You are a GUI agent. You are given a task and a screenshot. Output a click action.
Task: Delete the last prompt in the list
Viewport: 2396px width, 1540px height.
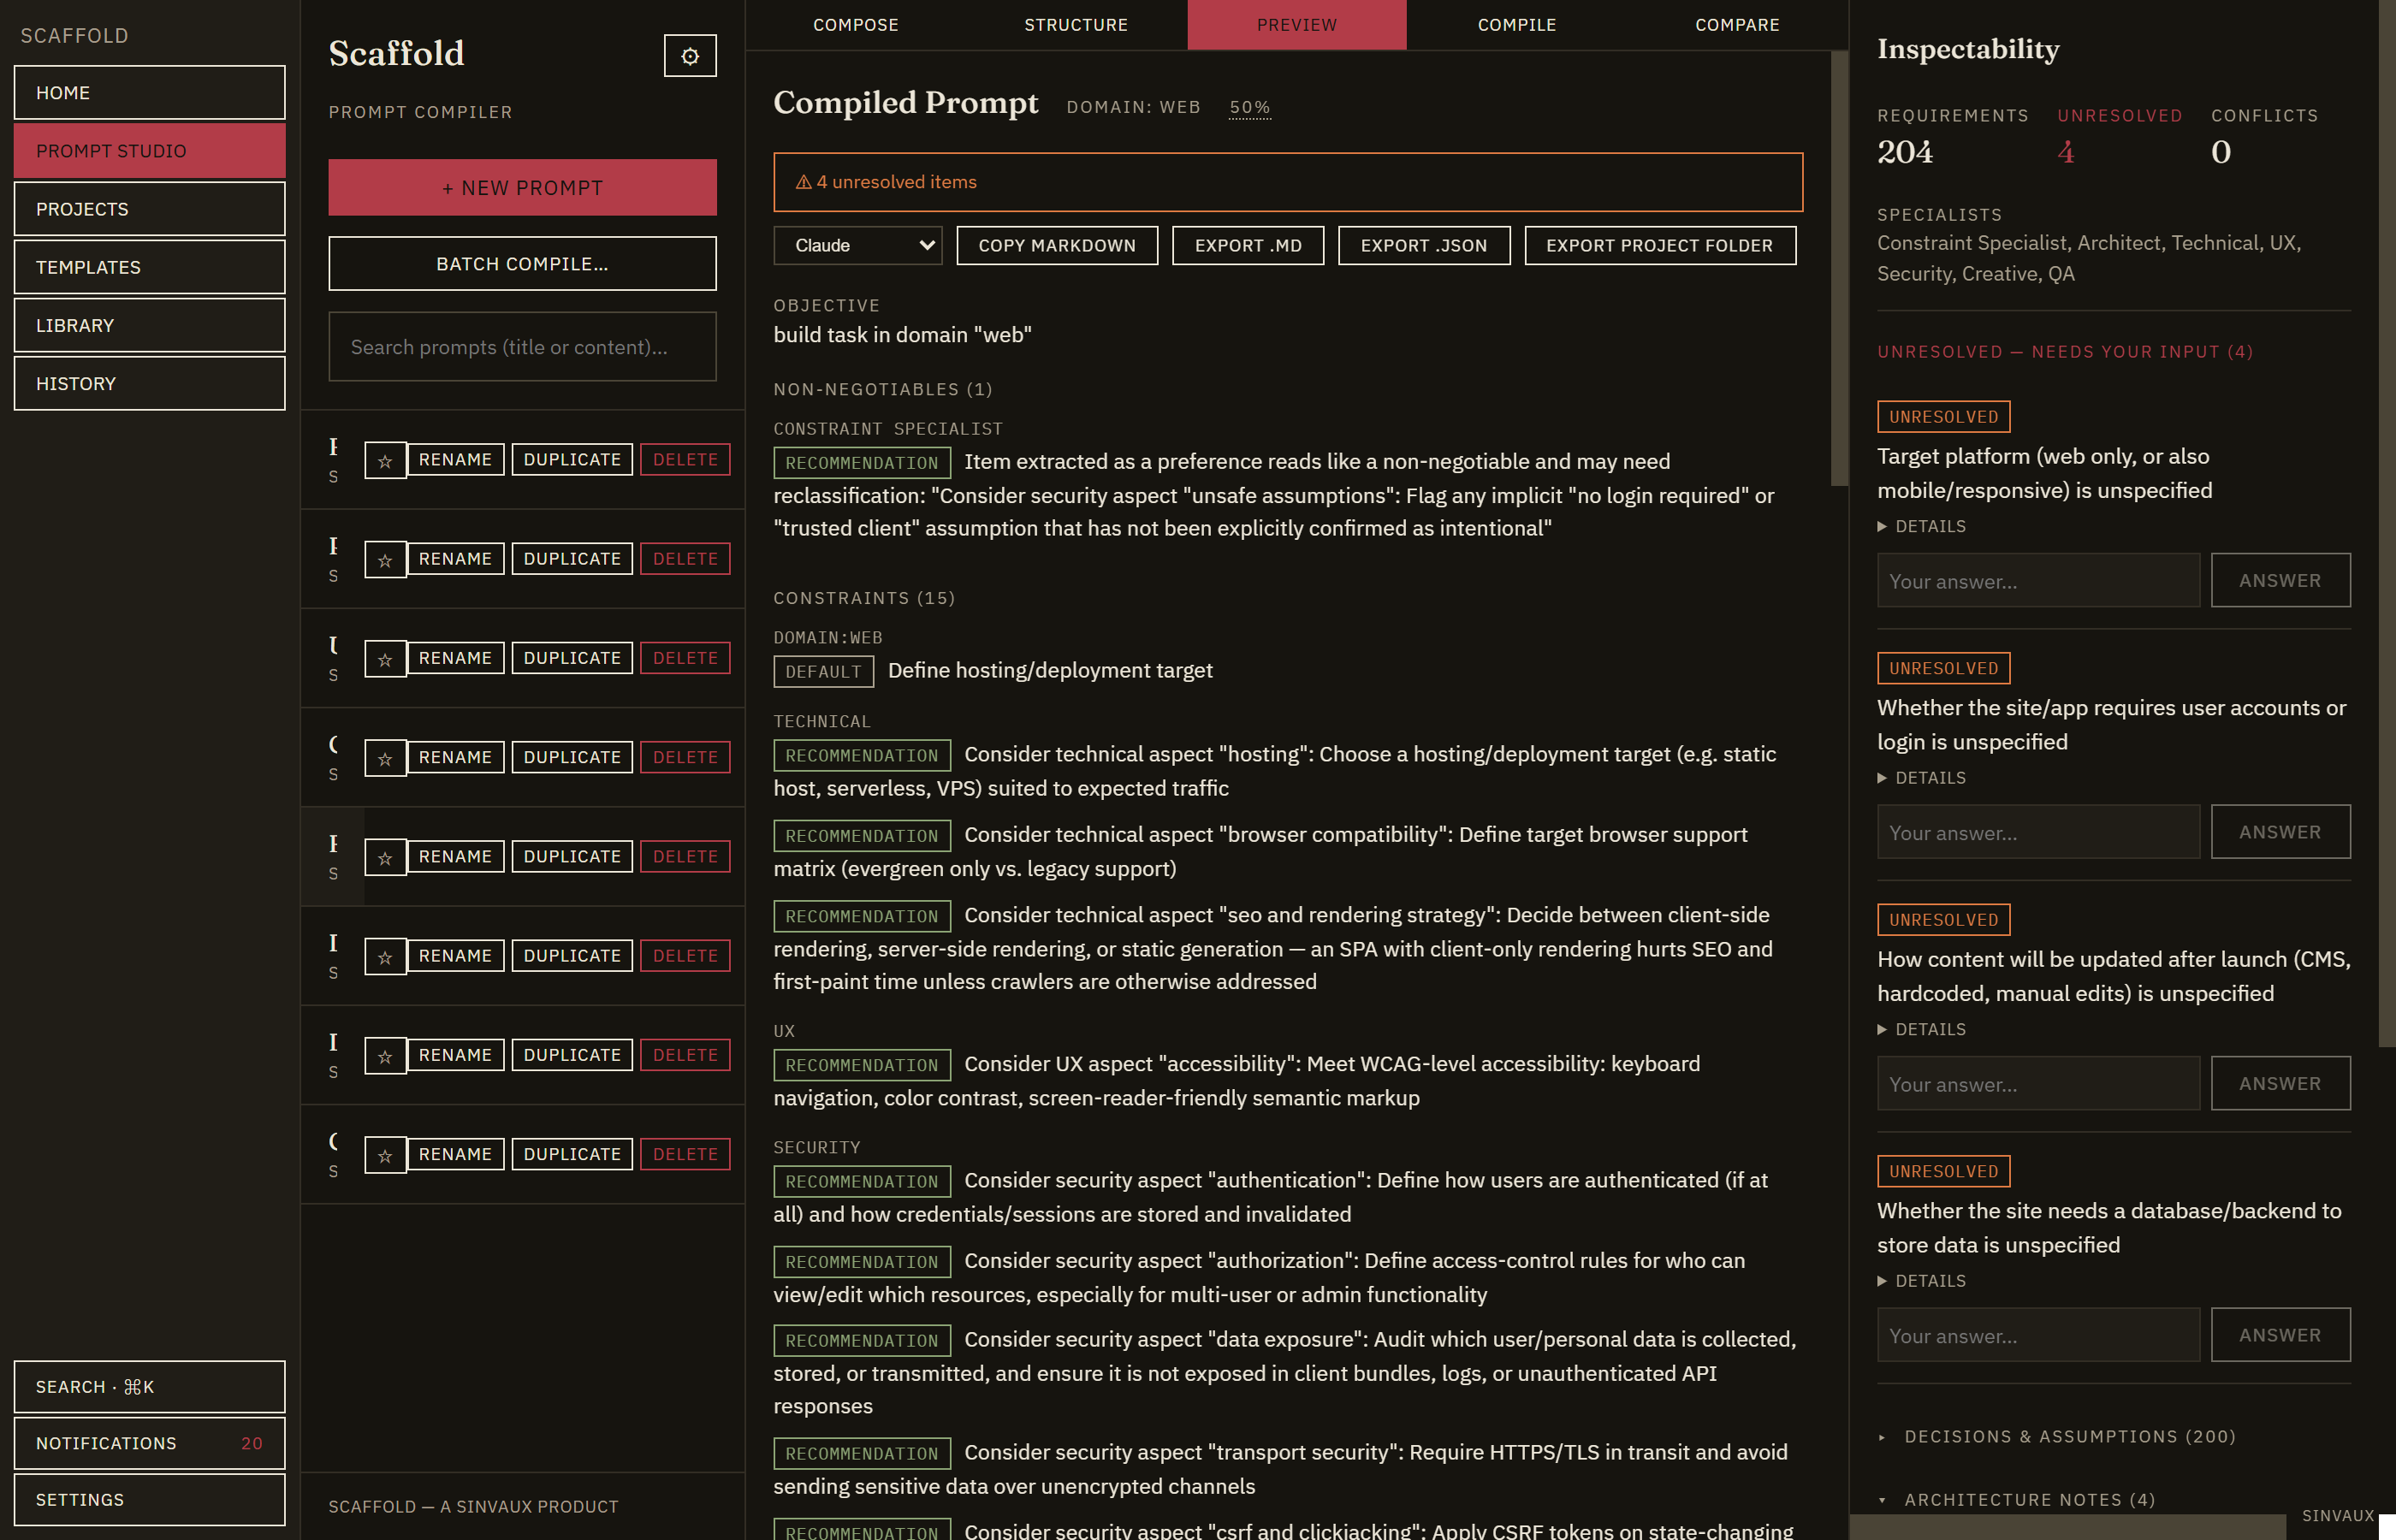[685, 1154]
